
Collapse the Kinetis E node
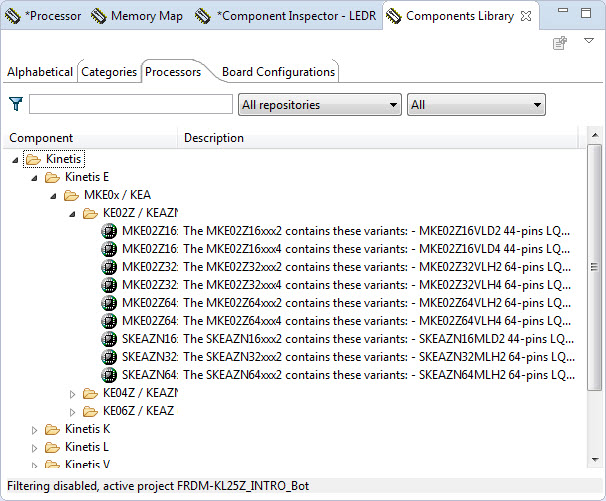click(x=34, y=178)
